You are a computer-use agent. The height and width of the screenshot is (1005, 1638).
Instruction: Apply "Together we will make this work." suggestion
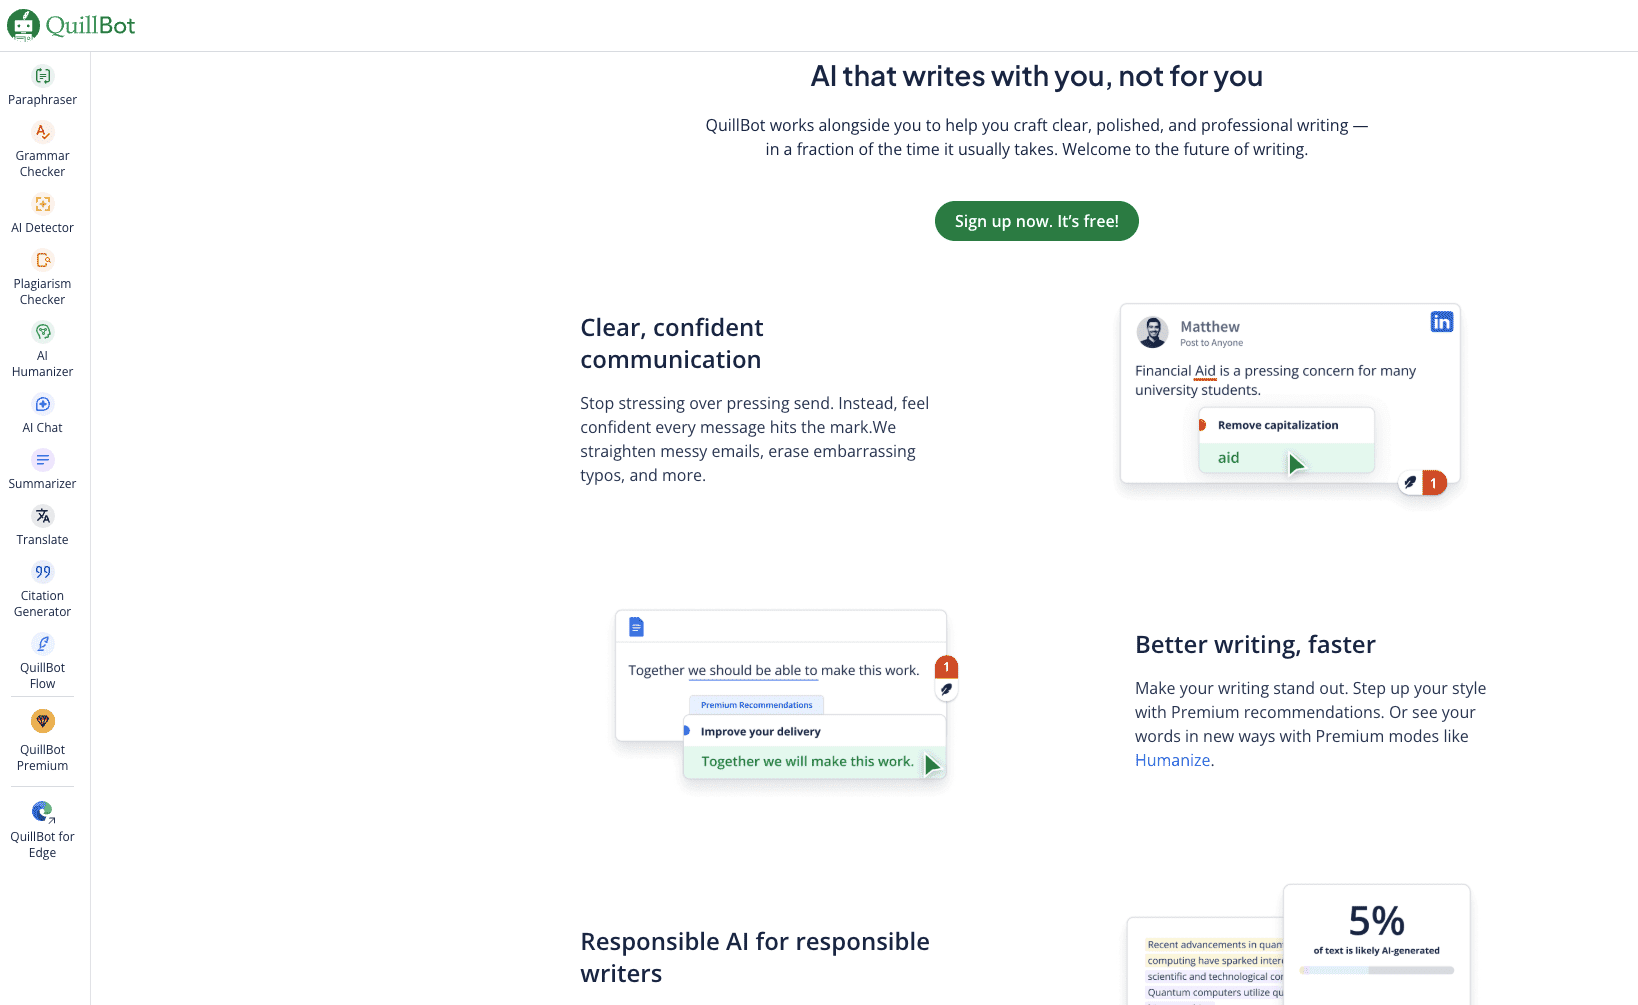point(807,762)
